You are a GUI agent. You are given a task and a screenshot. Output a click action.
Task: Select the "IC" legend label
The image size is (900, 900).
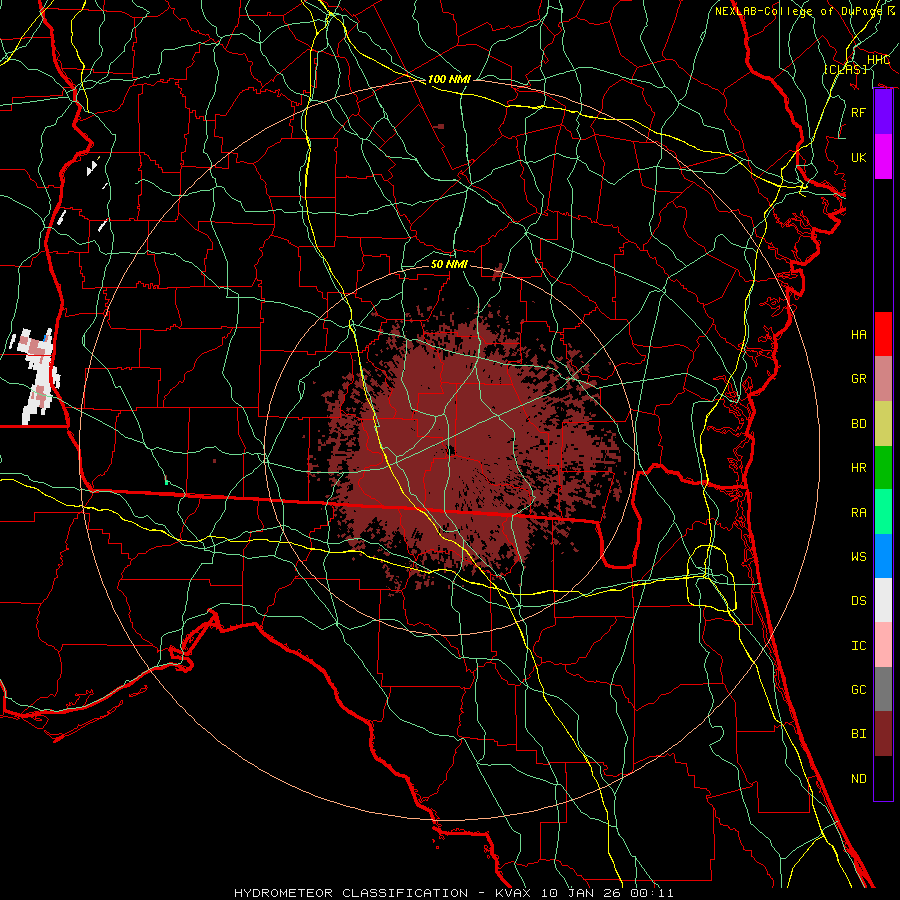(859, 646)
